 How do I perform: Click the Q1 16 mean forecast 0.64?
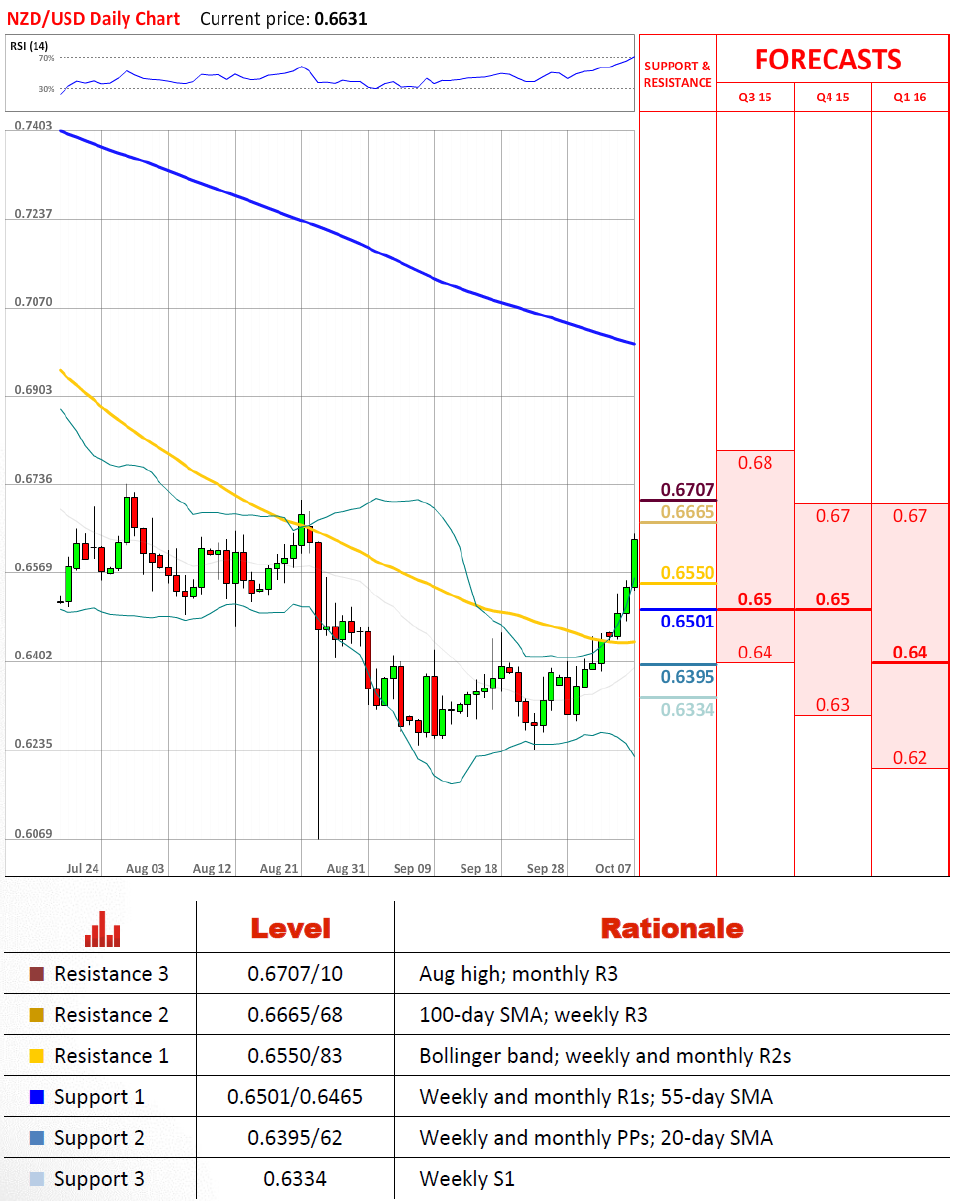tap(910, 652)
